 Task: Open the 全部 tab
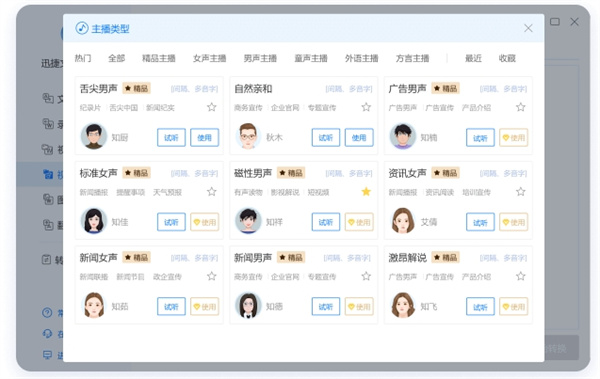pyautogui.click(x=116, y=58)
